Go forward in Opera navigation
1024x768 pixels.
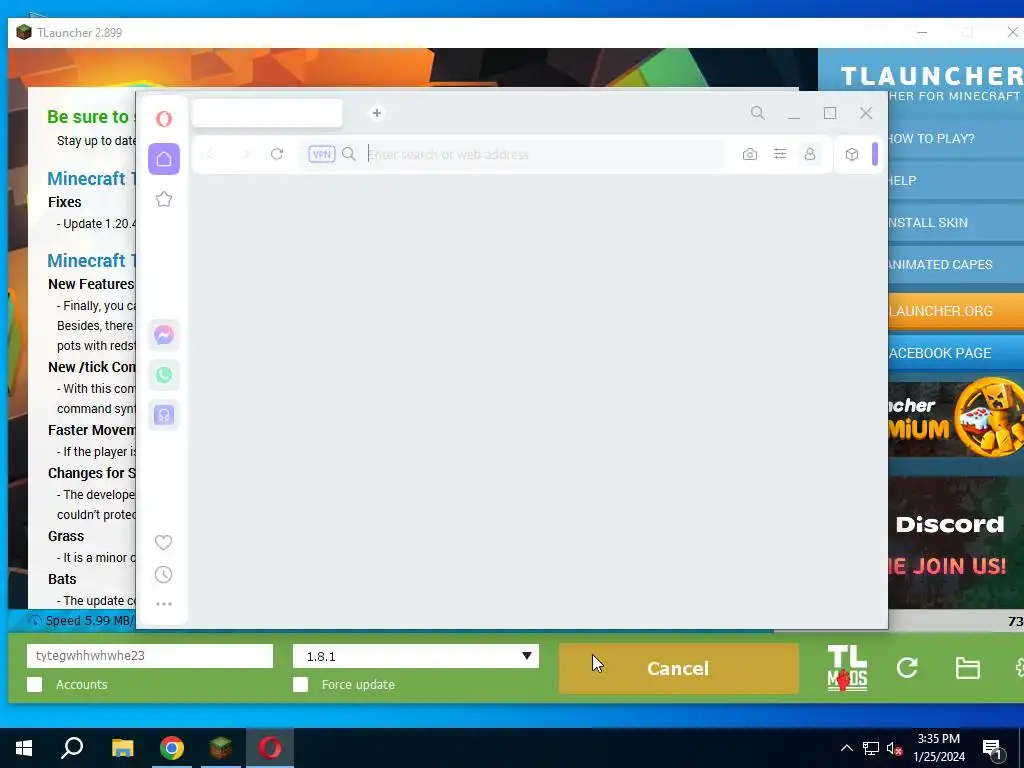pyautogui.click(x=246, y=154)
